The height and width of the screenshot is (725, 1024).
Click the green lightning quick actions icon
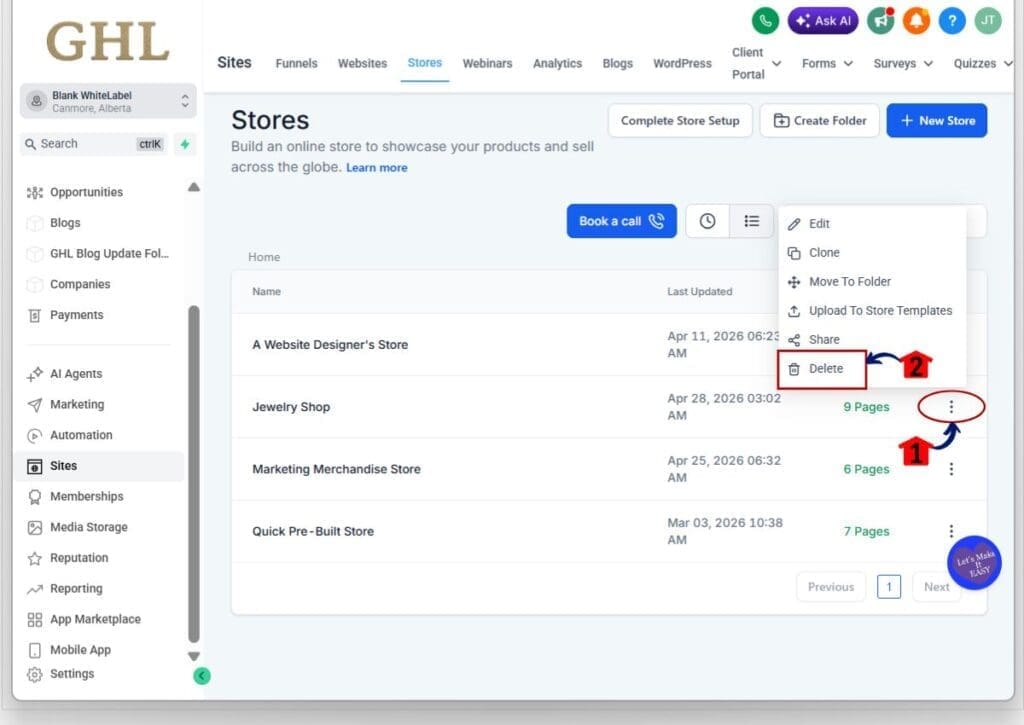coord(184,144)
